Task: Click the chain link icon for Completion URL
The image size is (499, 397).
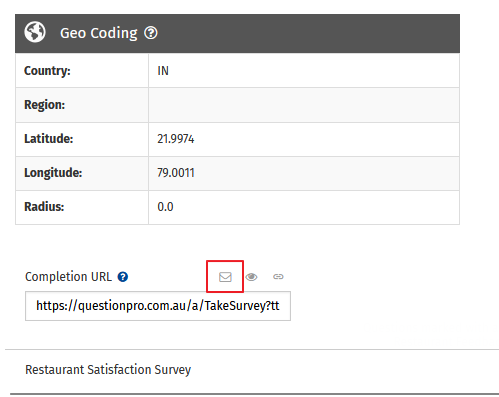Action: pyautogui.click(x=278, y=277)
